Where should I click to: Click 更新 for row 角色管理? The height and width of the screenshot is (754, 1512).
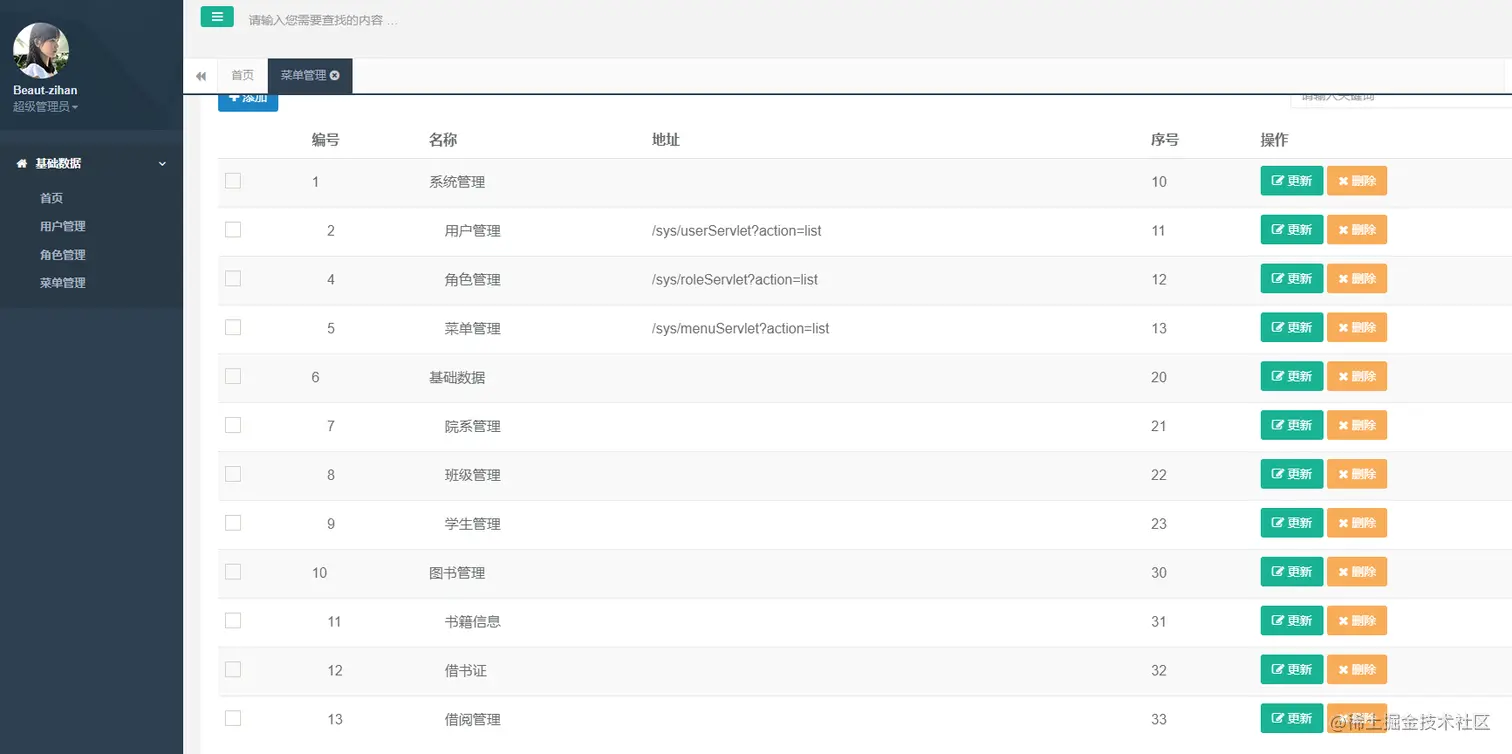pyautogui.click(x=1292, y=279)
